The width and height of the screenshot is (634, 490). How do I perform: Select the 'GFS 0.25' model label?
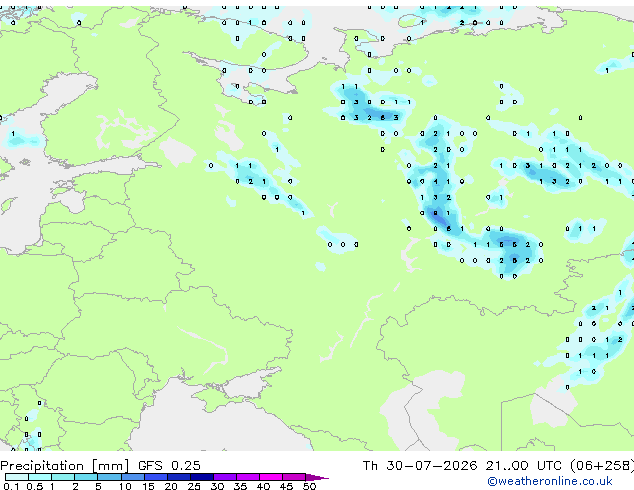coord(169,466)
